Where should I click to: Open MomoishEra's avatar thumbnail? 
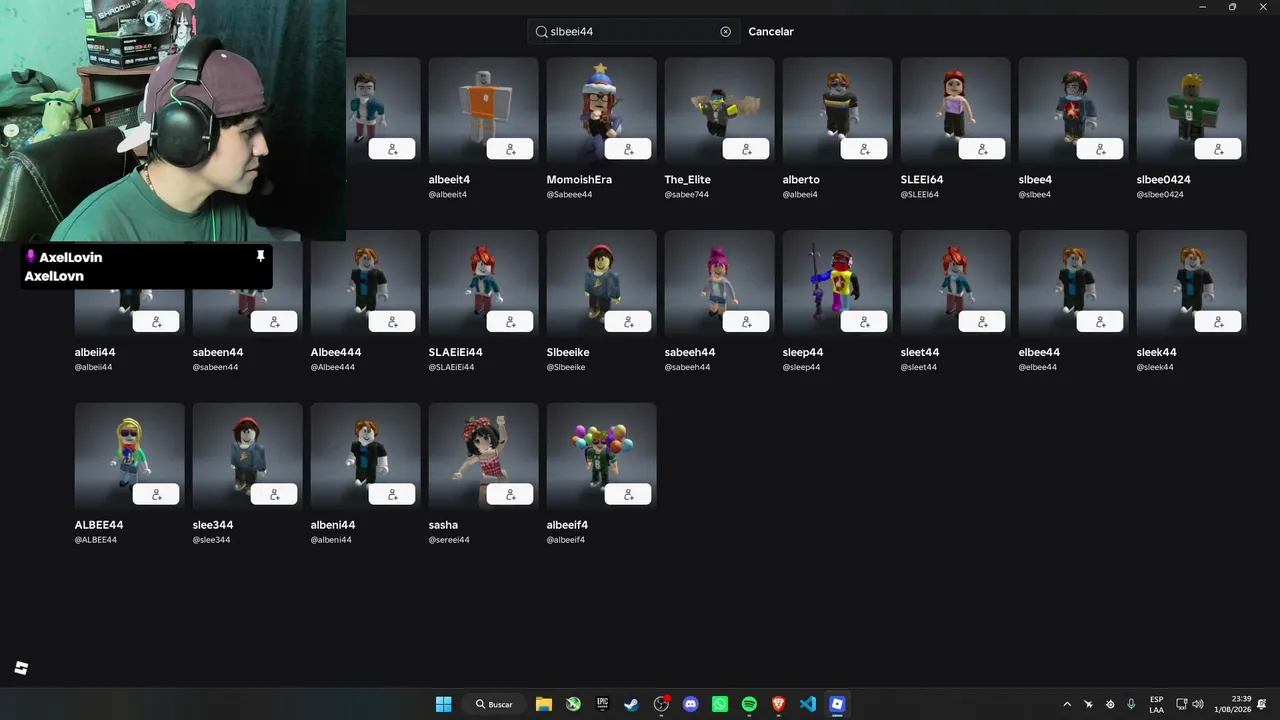tap(601, 111)
